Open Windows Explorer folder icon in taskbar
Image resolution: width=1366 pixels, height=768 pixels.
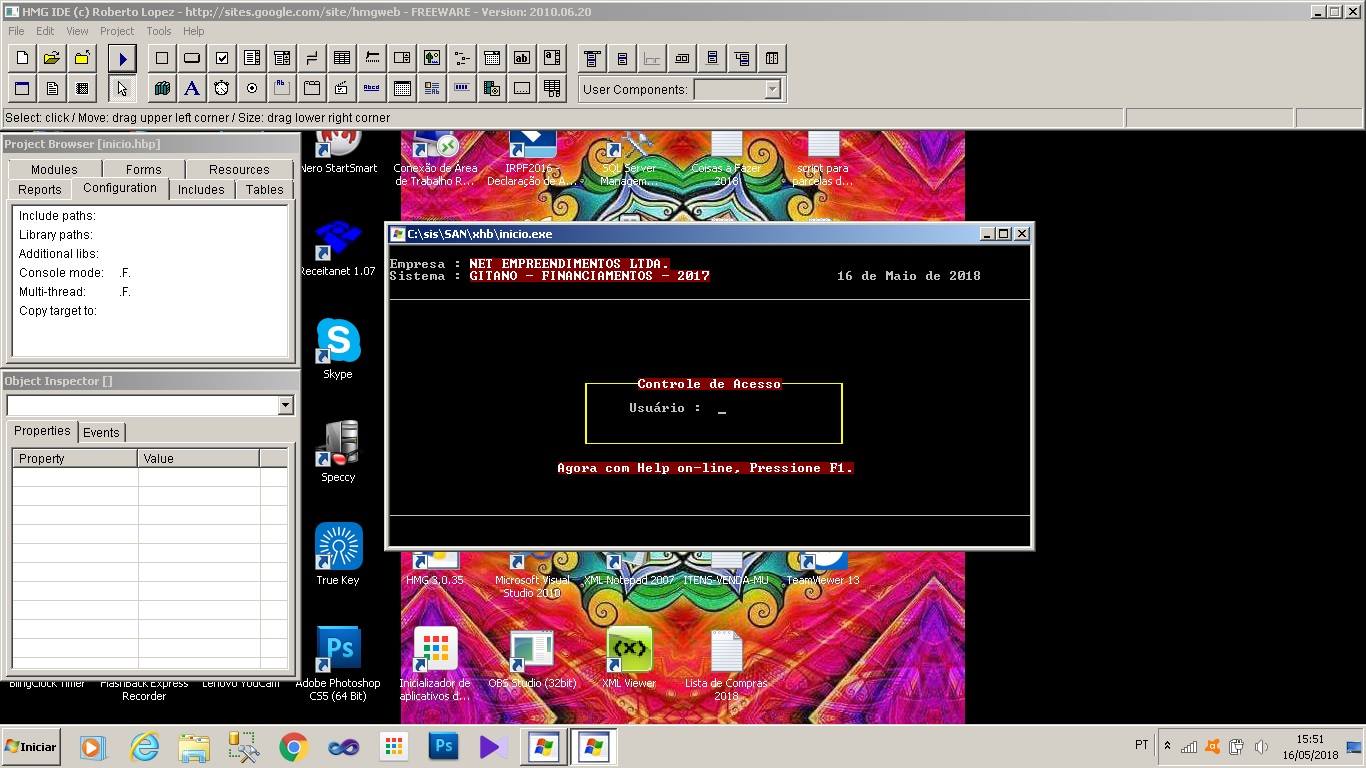194,747
